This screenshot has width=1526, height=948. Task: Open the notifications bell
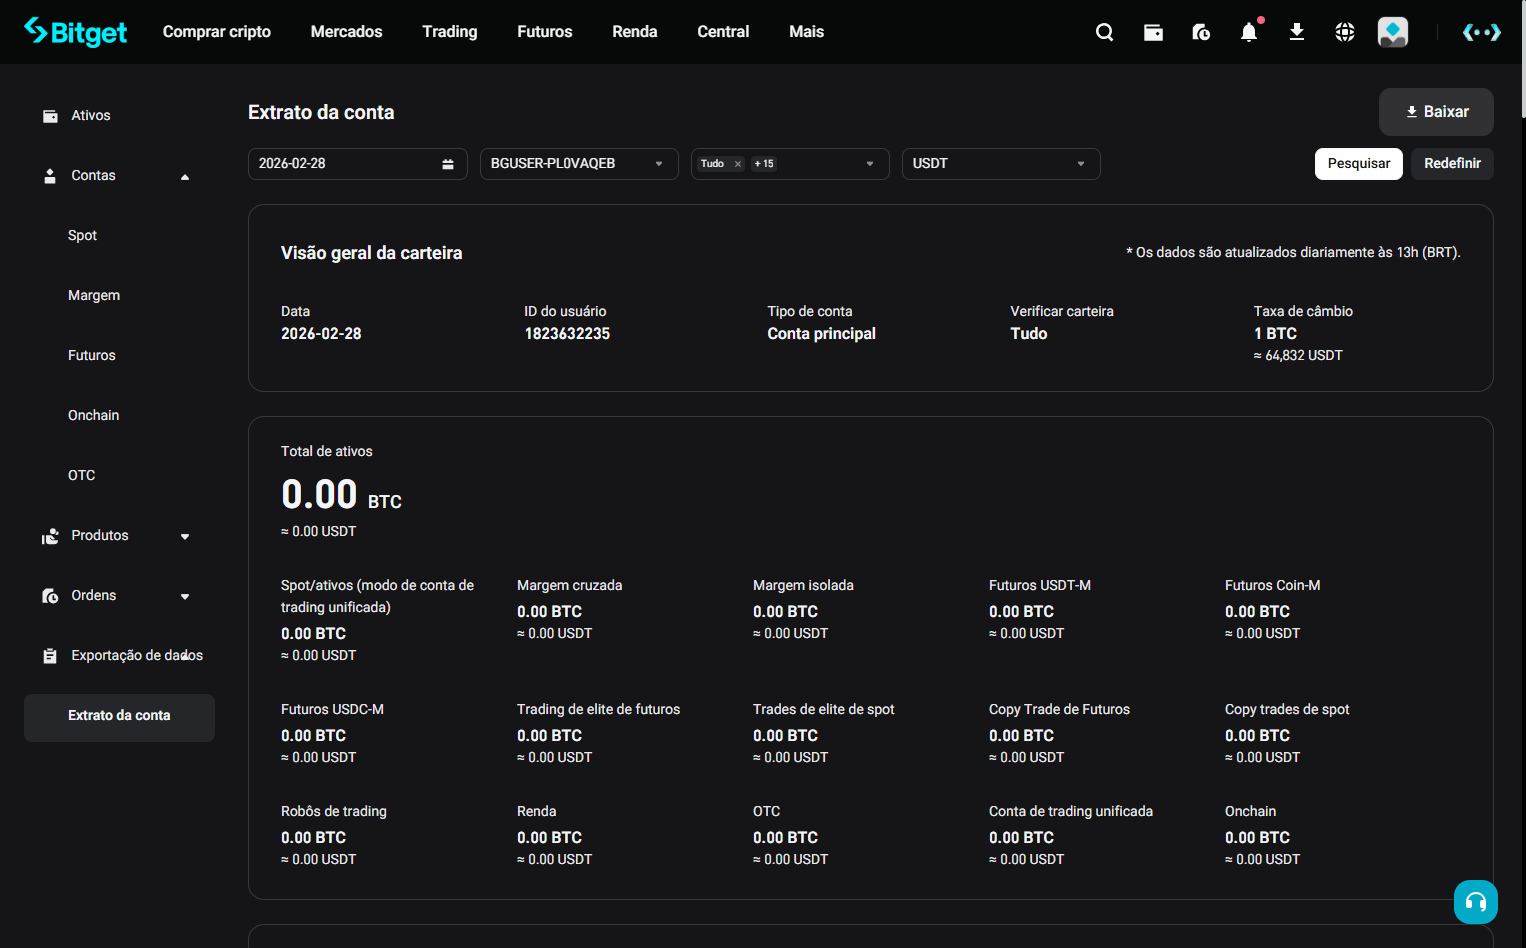click(x=1249, y=32)
